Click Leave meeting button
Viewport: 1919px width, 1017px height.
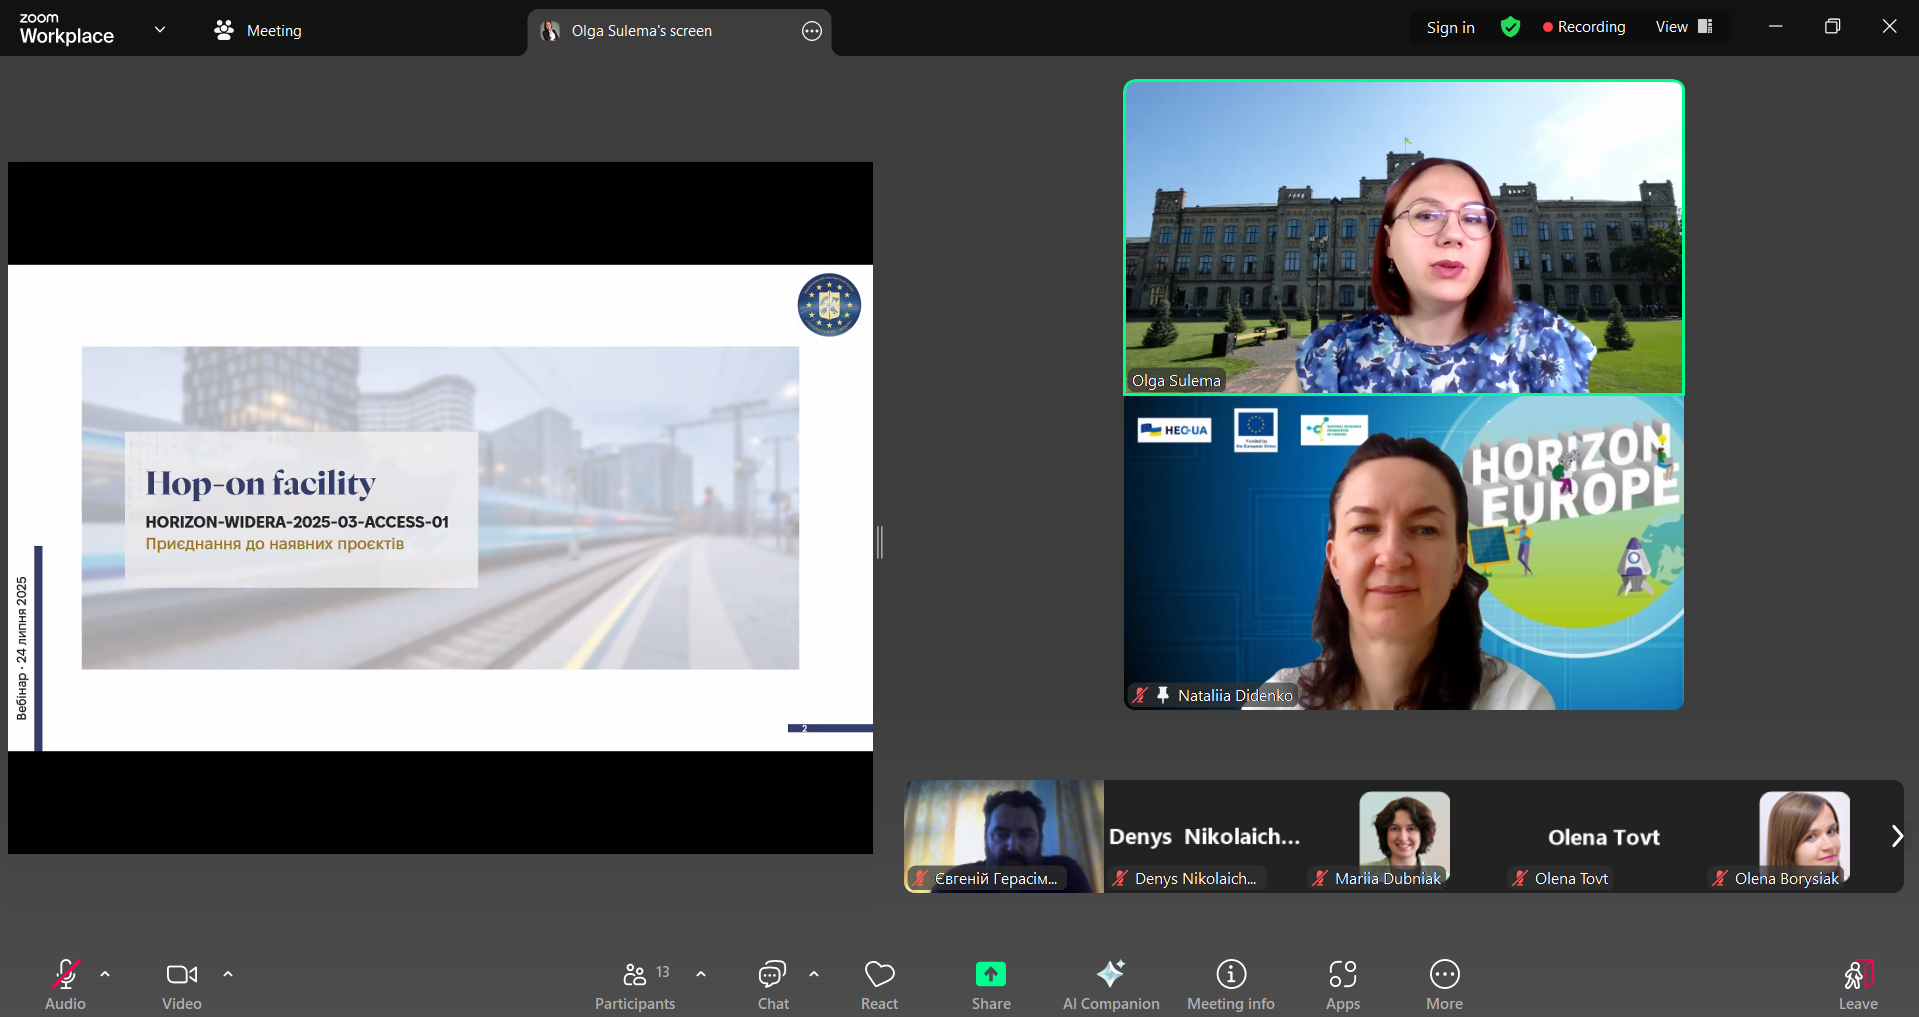1858,985
